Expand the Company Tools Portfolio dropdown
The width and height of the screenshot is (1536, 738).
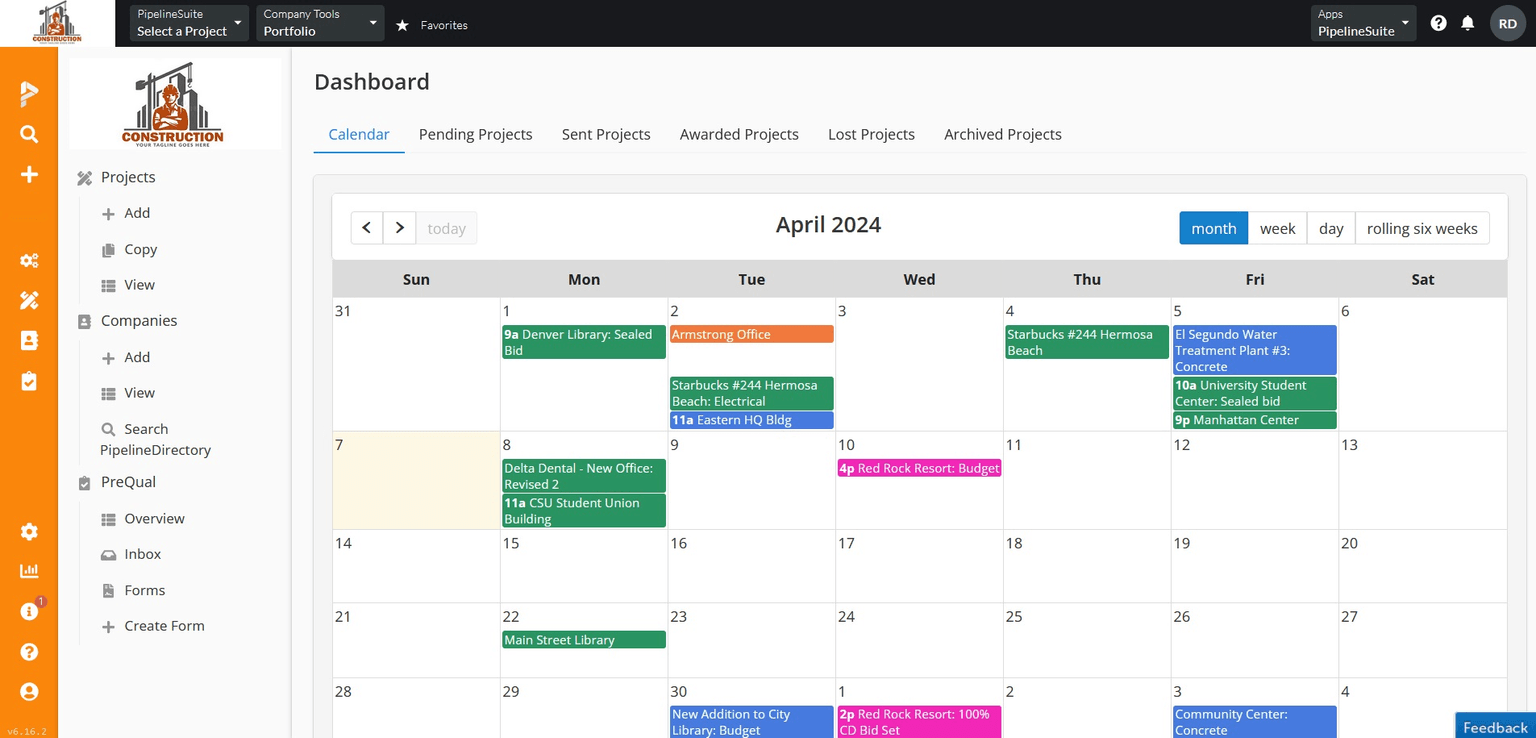pyautogui.click(x=319, y=23)
